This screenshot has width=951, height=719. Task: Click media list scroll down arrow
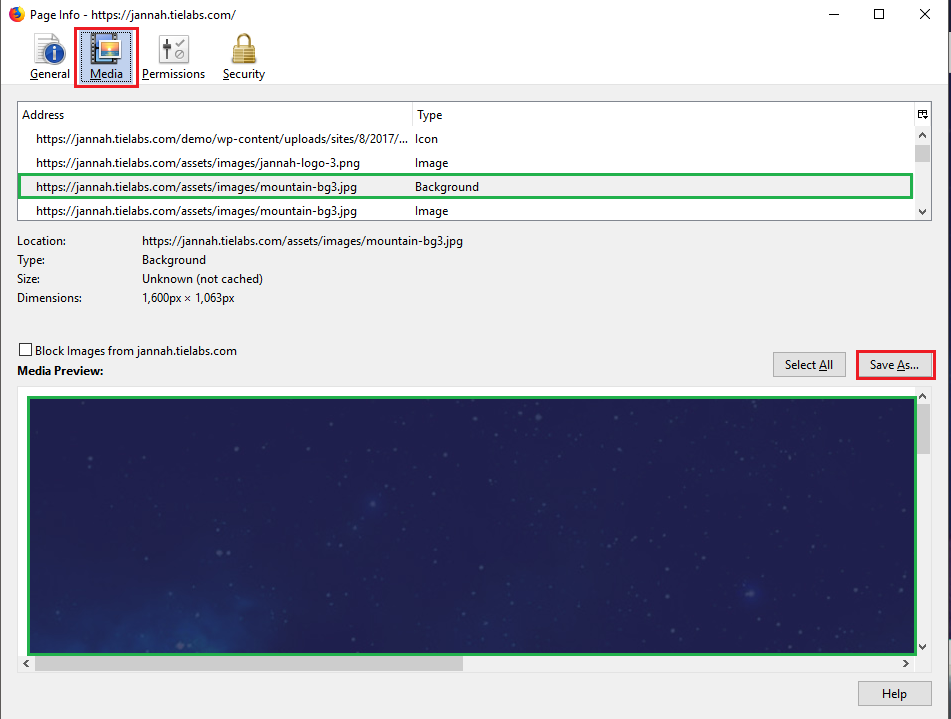coord(922,212)
